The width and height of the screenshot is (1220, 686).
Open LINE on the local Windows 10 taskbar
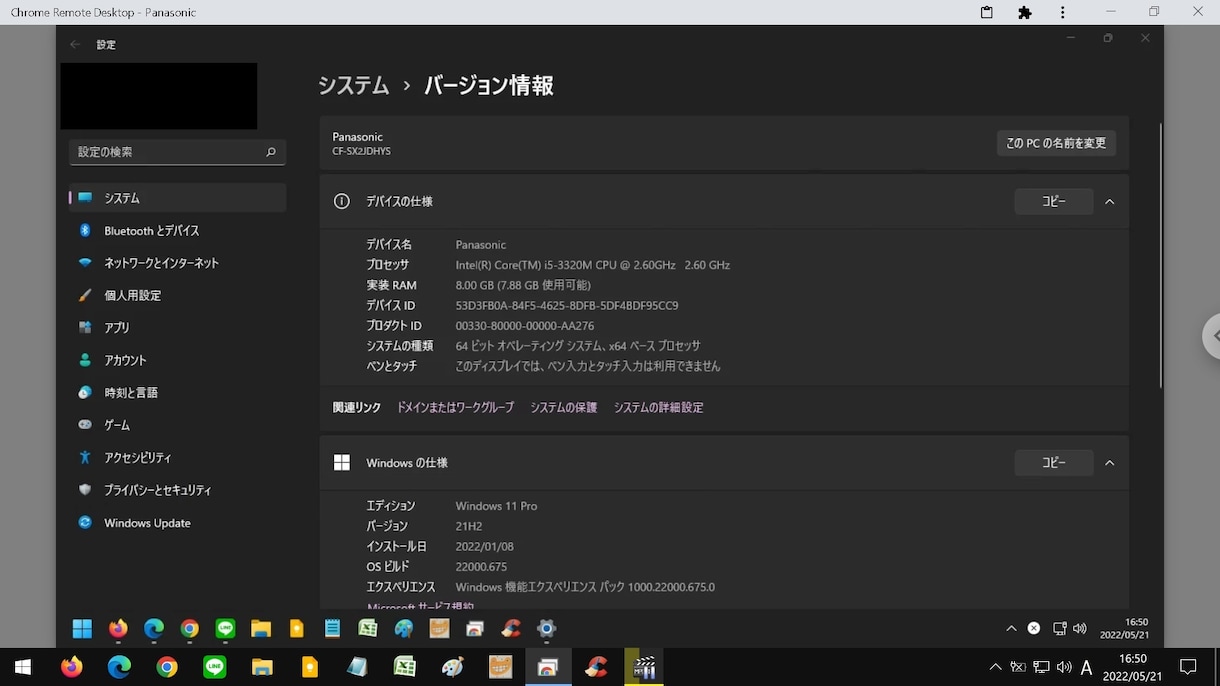click(214, 667)
